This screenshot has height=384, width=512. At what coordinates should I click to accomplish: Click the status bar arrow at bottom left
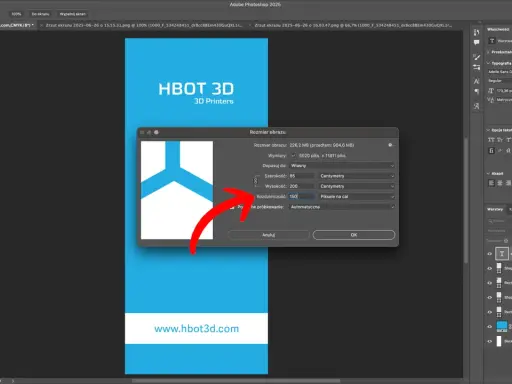click(x=13, y=381)
